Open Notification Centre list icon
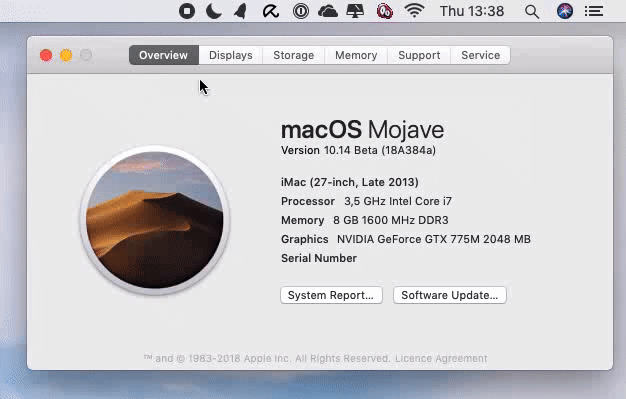Screen dimensions: 626x399 [x=594, y=11]
